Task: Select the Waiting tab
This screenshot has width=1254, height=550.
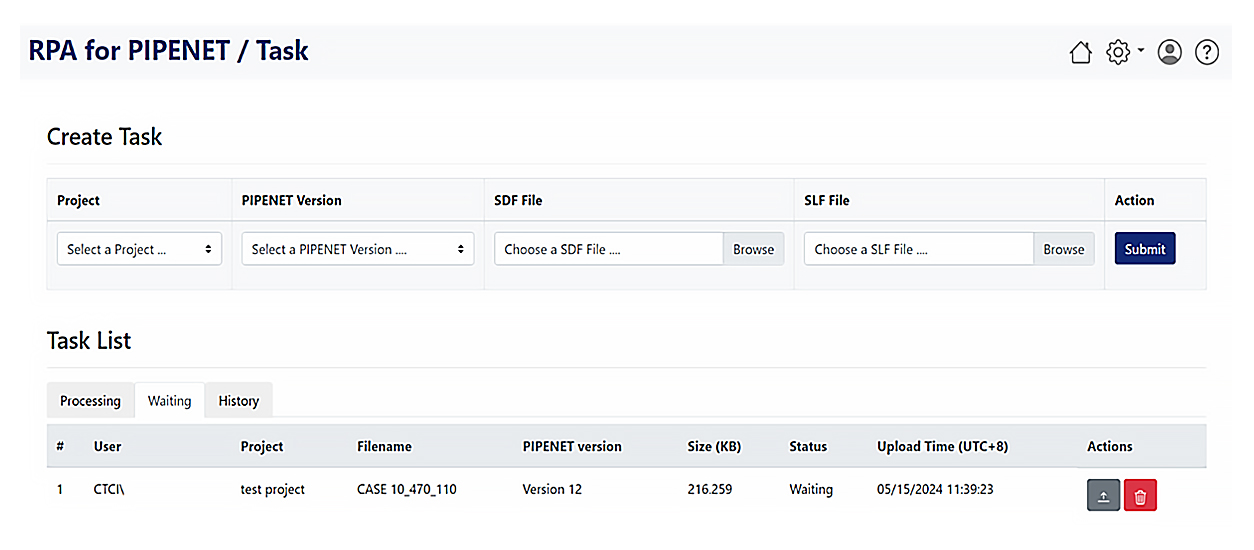Action: coord(169,400)
